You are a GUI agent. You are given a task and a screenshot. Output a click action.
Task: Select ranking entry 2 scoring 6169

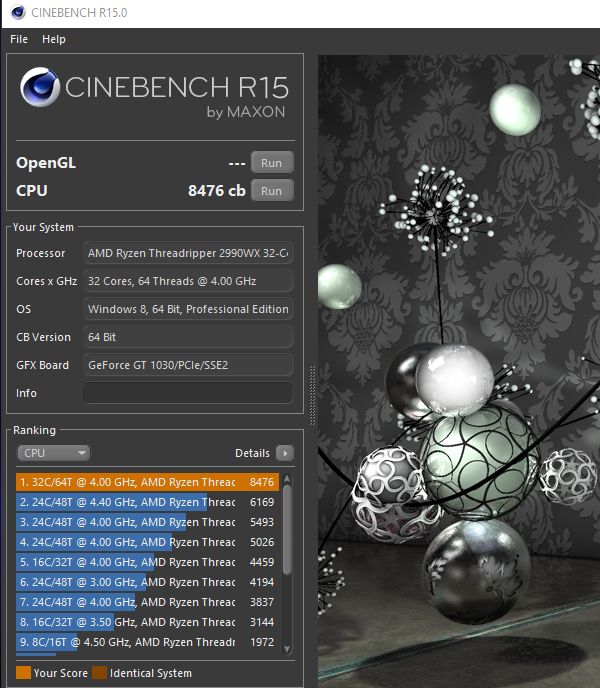(147, 502)
